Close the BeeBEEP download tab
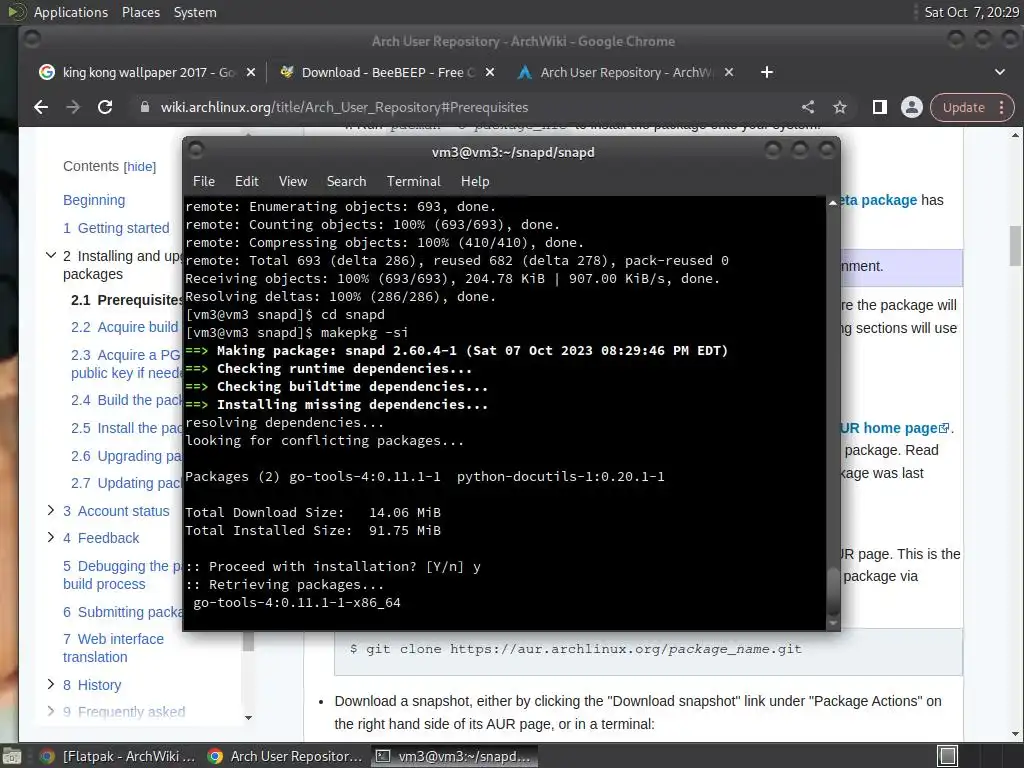The image size is (1024, 768). coord(490,72)
